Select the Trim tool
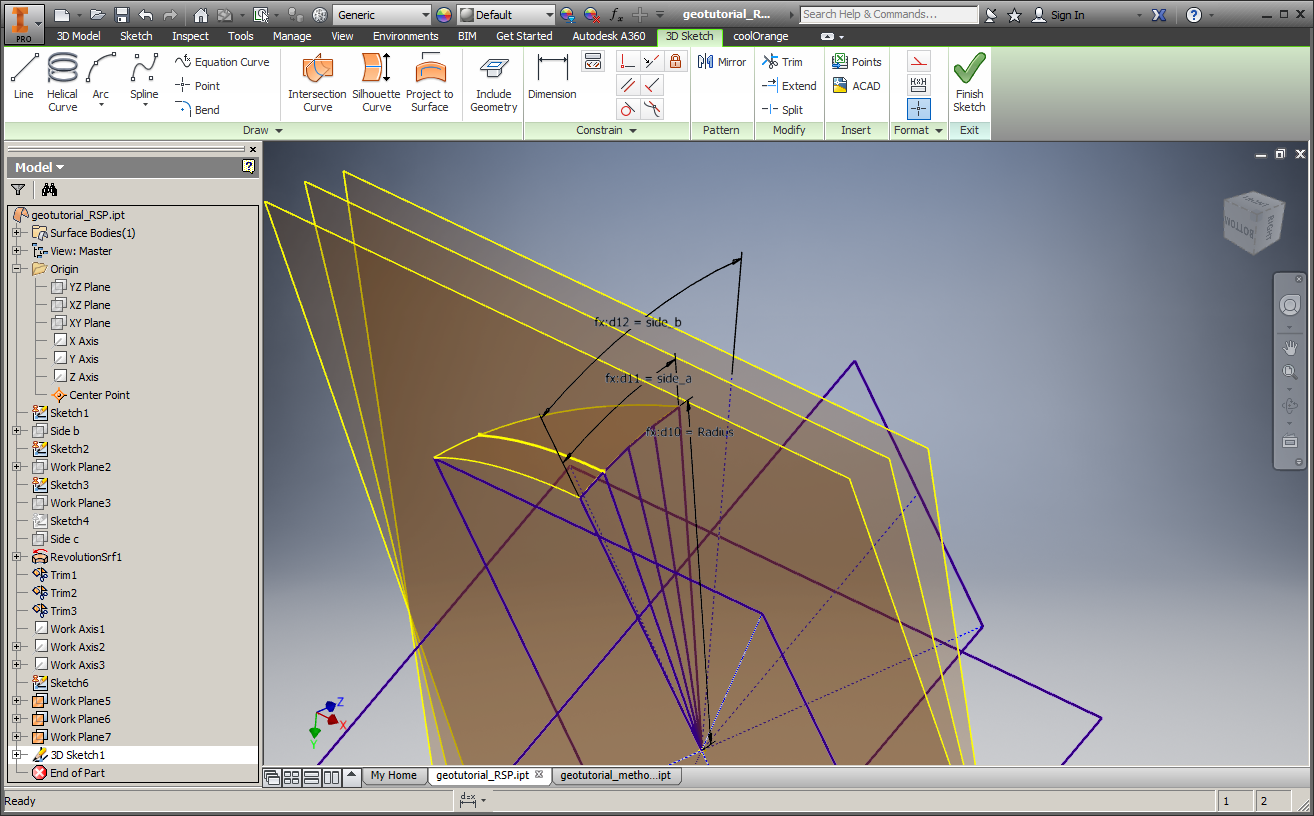This screenshot has height=816, width=1314. [x=782, y=62]
